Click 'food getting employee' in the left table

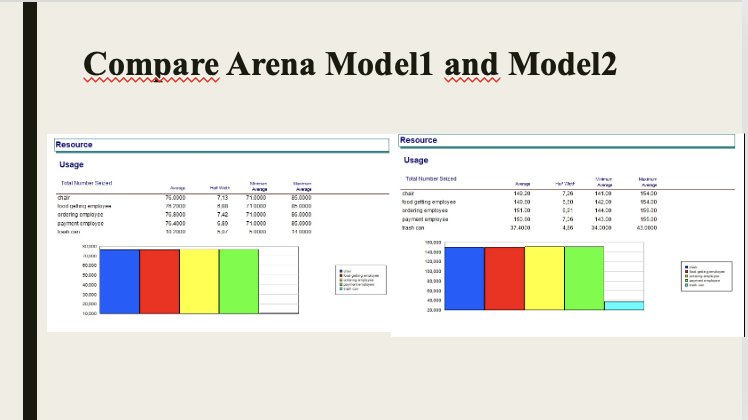(x=84, y=206)
